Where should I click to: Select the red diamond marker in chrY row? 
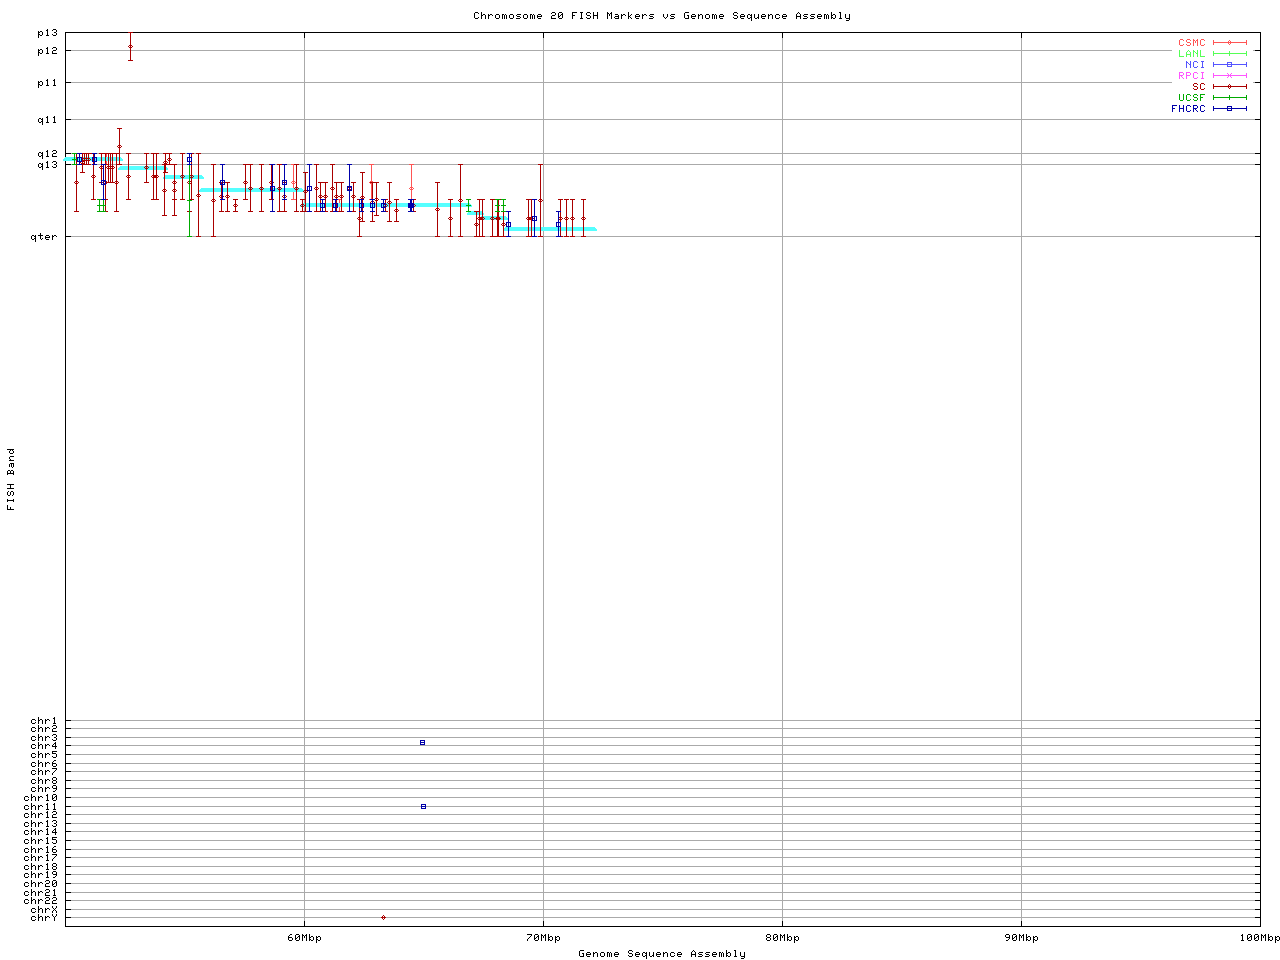[x=383, y=917]
